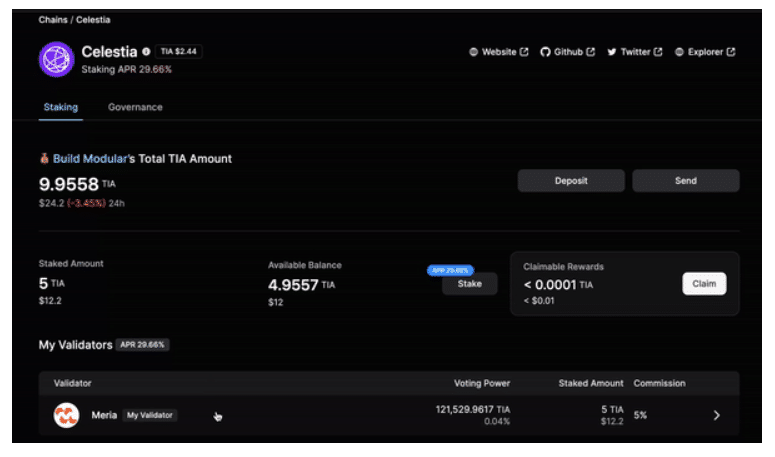The width and height of the screenshot is (775, 457).
Task: Click the 9.9558 TIA total amount
Action: [77, 184]
